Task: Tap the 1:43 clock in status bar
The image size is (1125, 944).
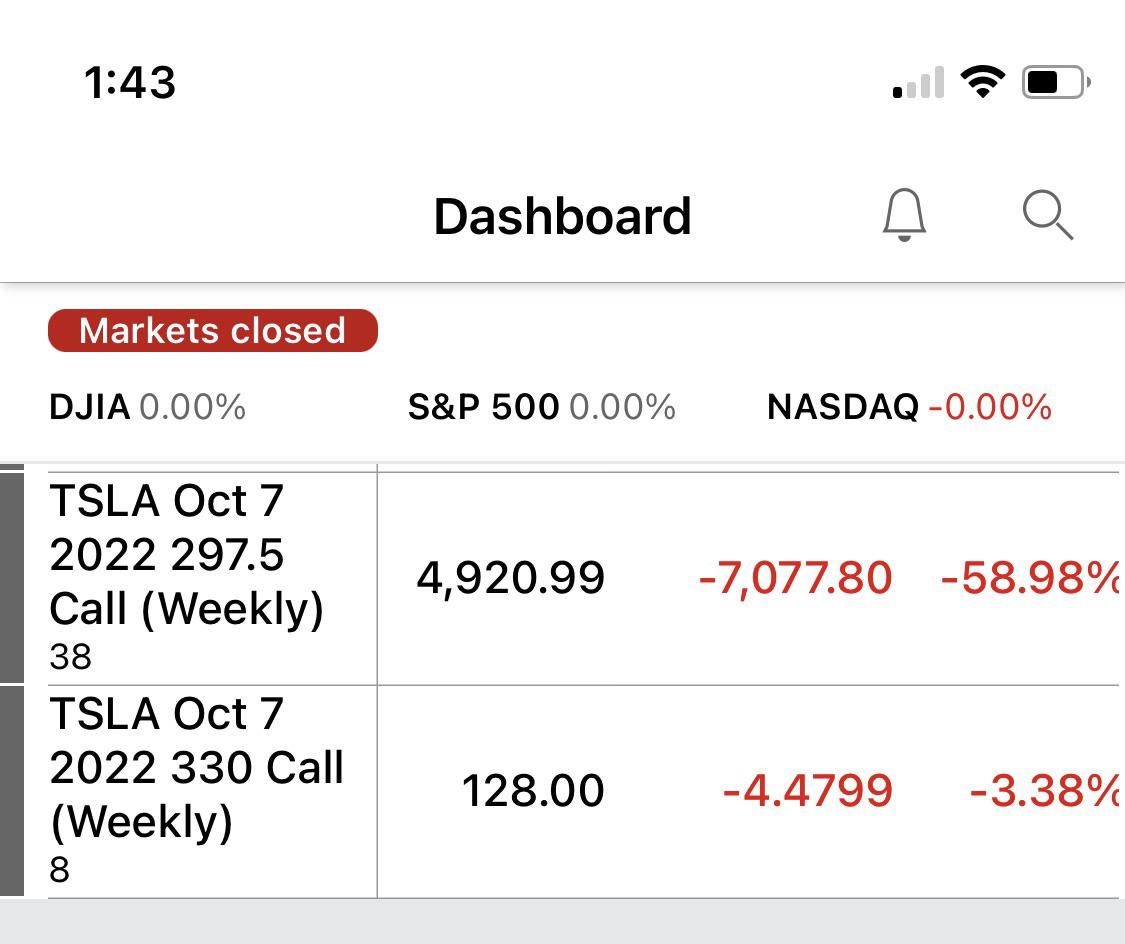Action: pos(131,82)
